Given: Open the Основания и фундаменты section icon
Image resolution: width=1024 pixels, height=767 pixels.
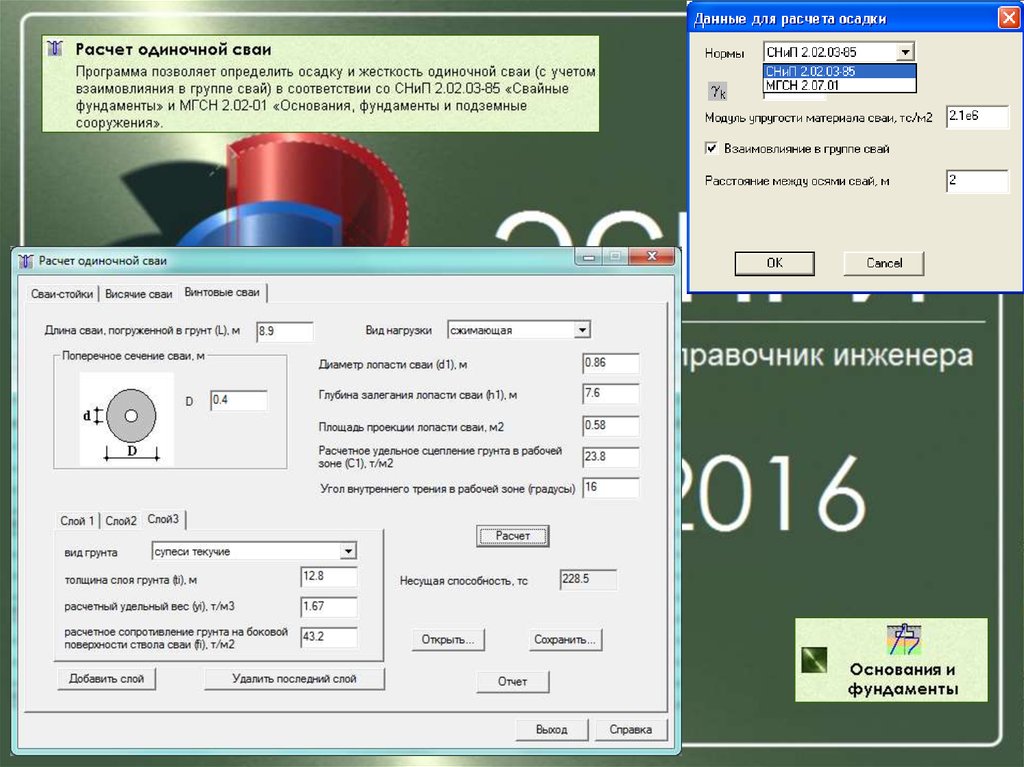Looking at the screenshot, I should click(x=904, y=639).
